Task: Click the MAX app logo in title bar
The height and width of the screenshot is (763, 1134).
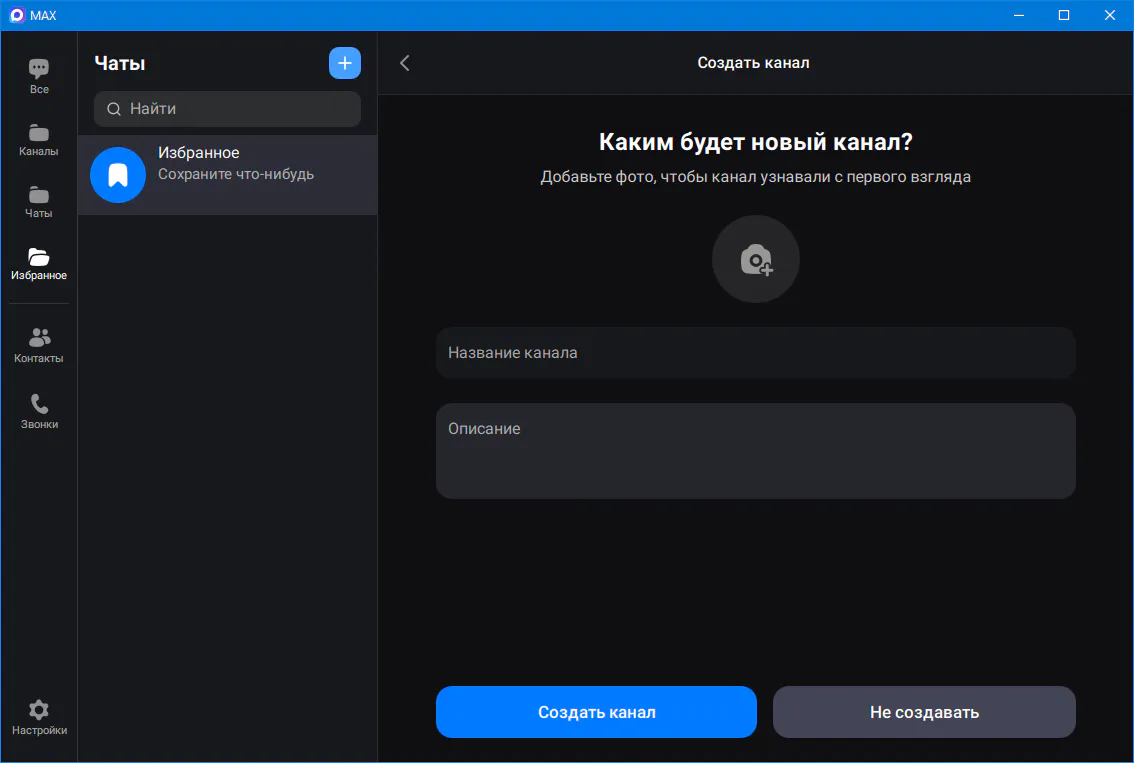Action: pyautogui.click(x=16, y=15)
